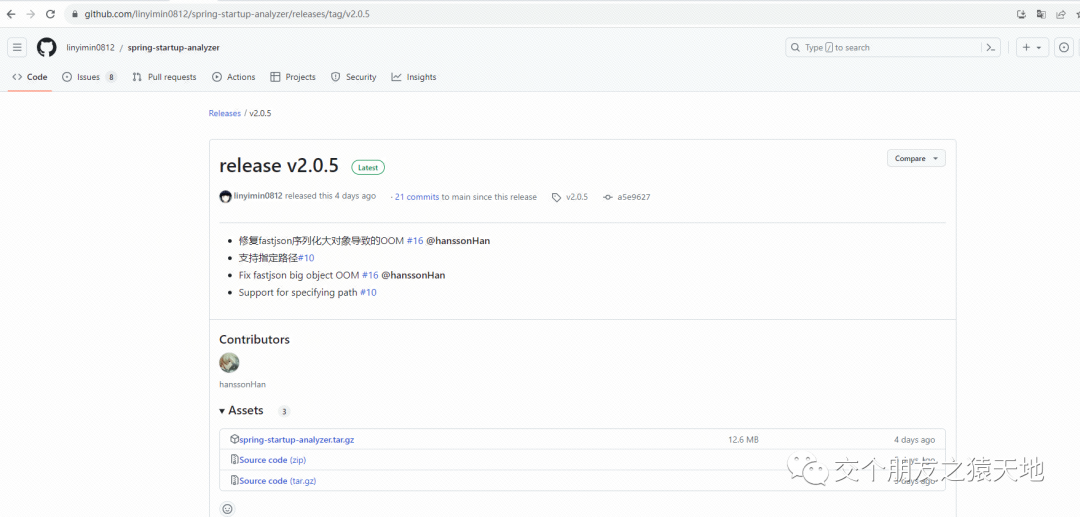1080x517 pixels.
Task: Open the Releases breadcrumb link
Action: [225, 113]
